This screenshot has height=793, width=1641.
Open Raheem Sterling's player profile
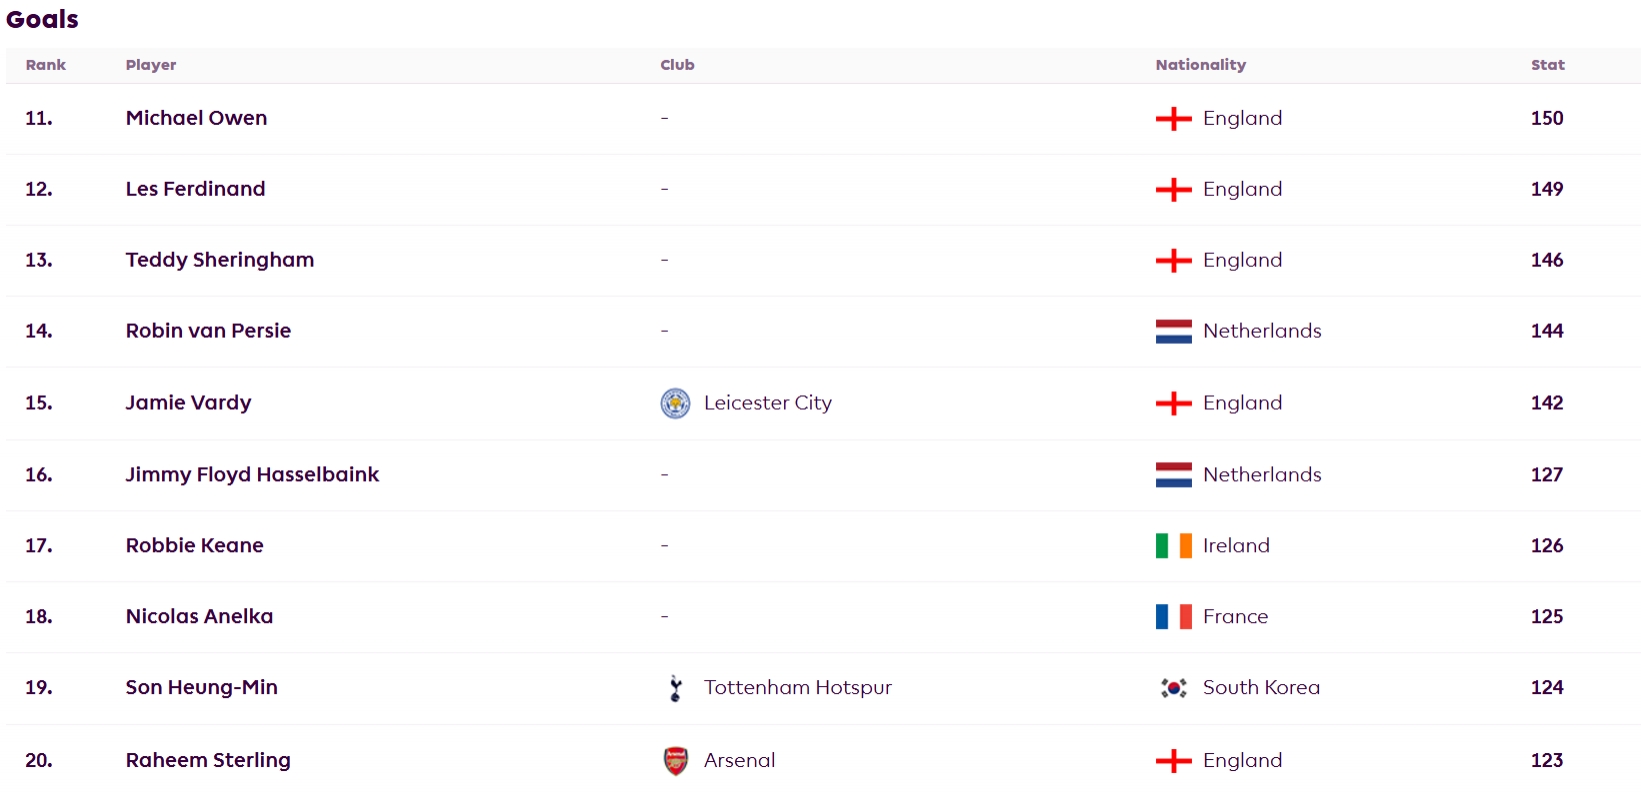(x=208, y=760)
